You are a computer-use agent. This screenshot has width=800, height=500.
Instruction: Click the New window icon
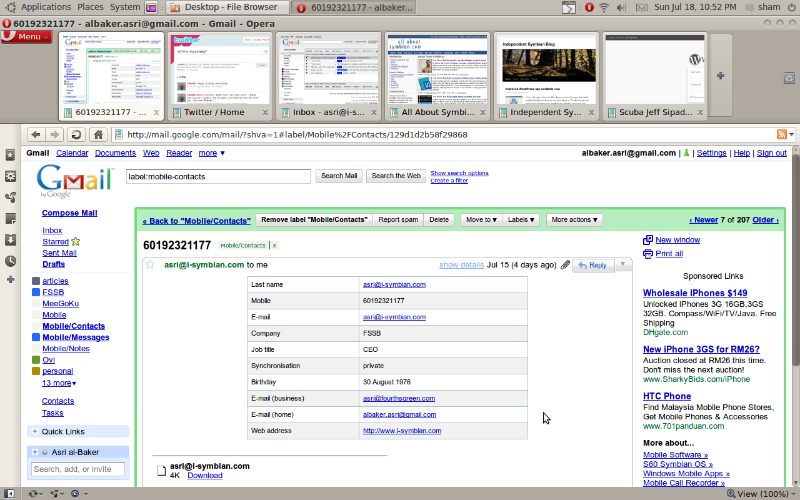[648, 240]
